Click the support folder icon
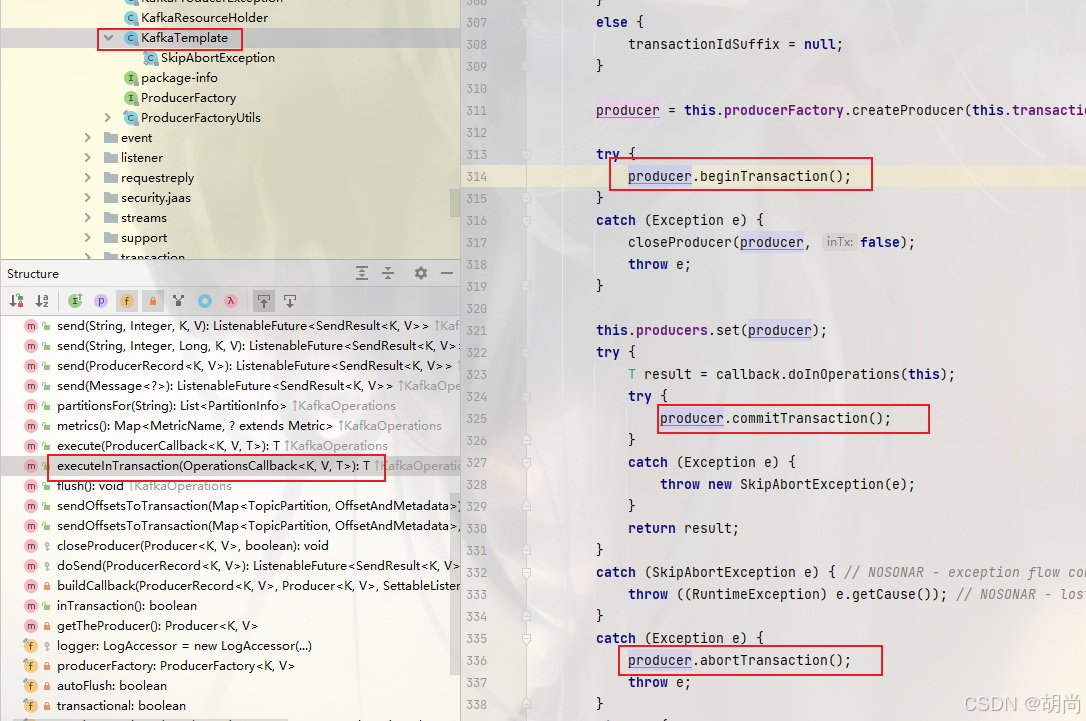The image size is (1086, 721). click(111, 238)
